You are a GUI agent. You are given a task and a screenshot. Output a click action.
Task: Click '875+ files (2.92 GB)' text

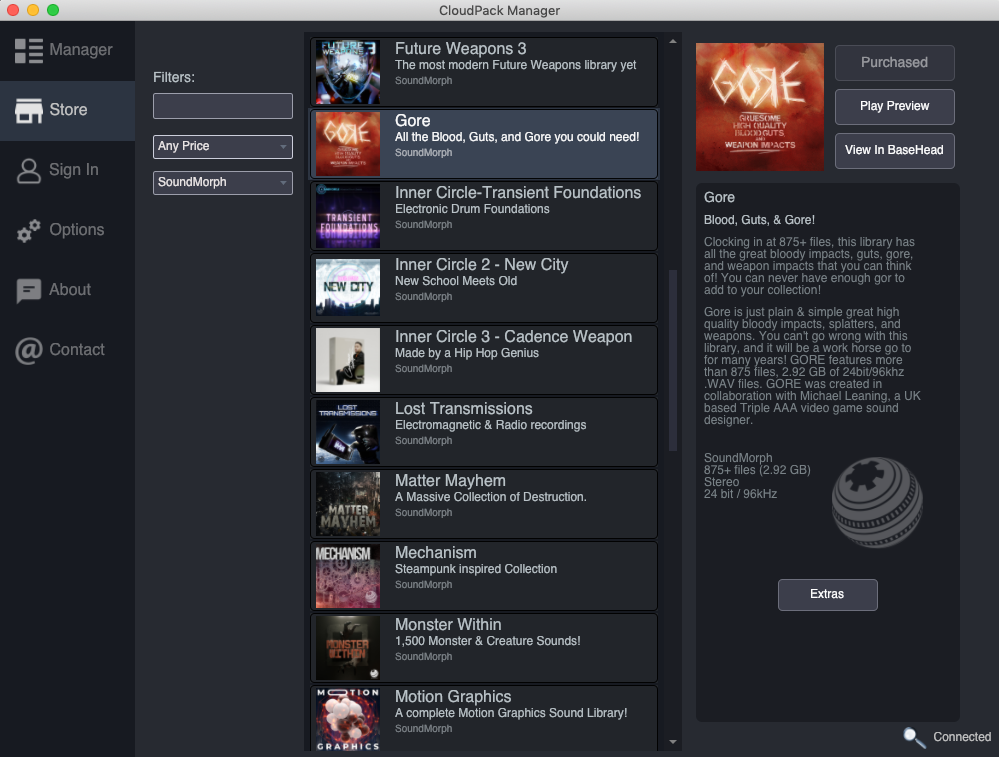coord(758,470)
